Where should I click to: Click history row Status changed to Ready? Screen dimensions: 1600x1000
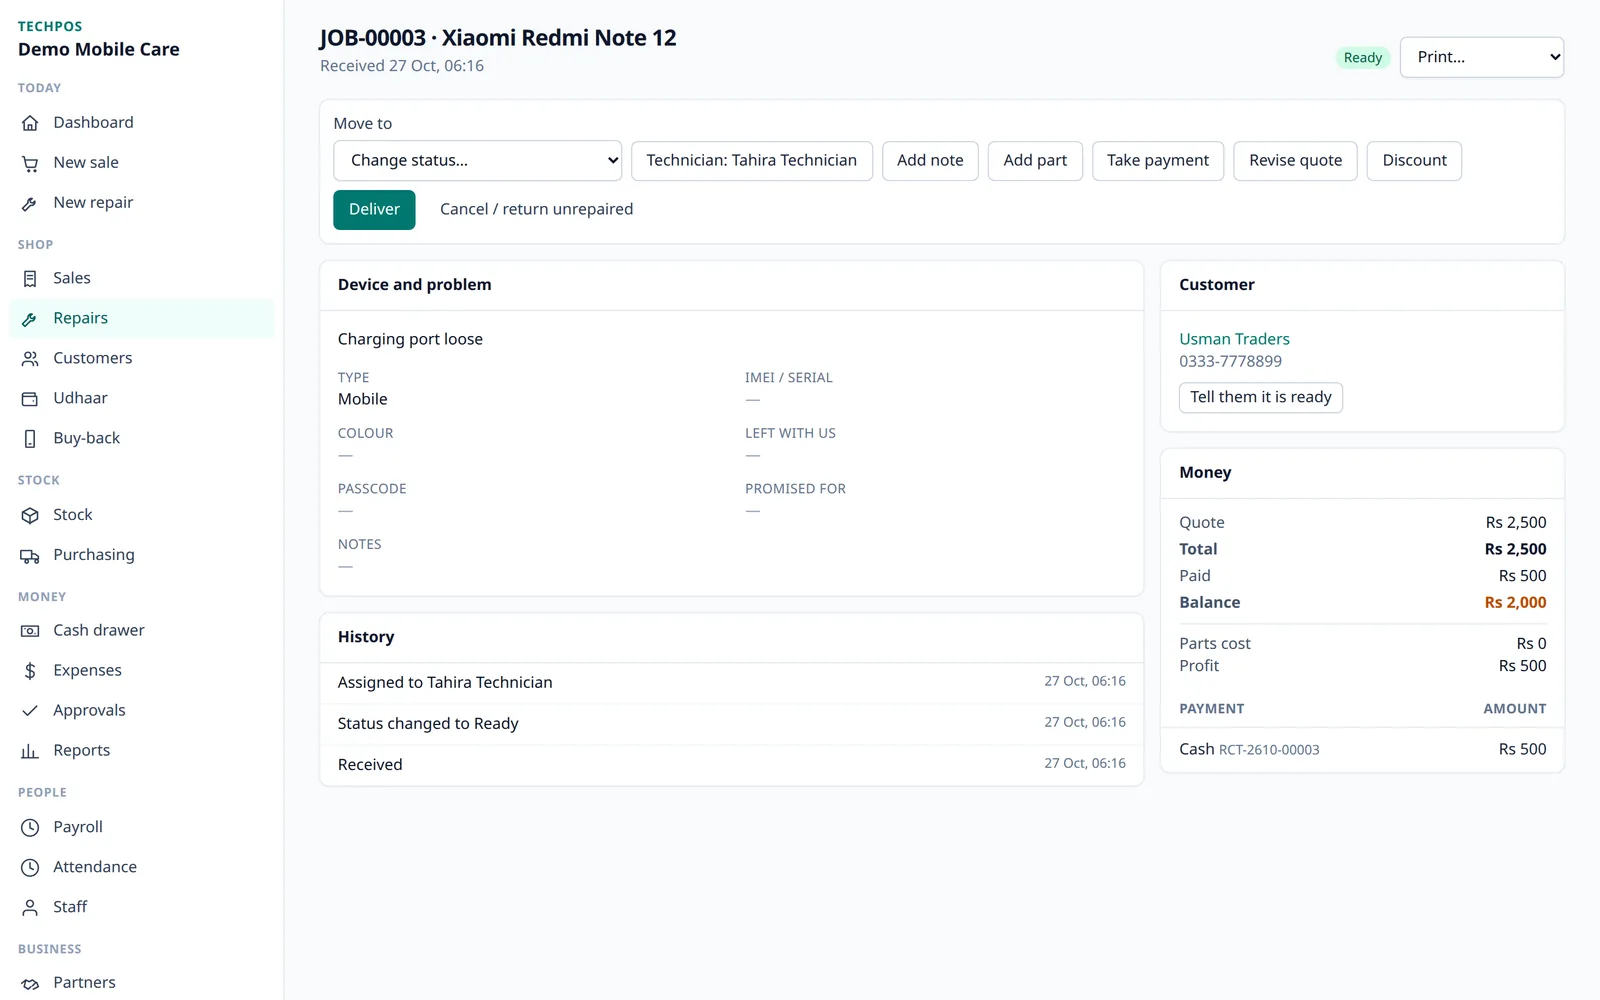[x=731, y=724]
